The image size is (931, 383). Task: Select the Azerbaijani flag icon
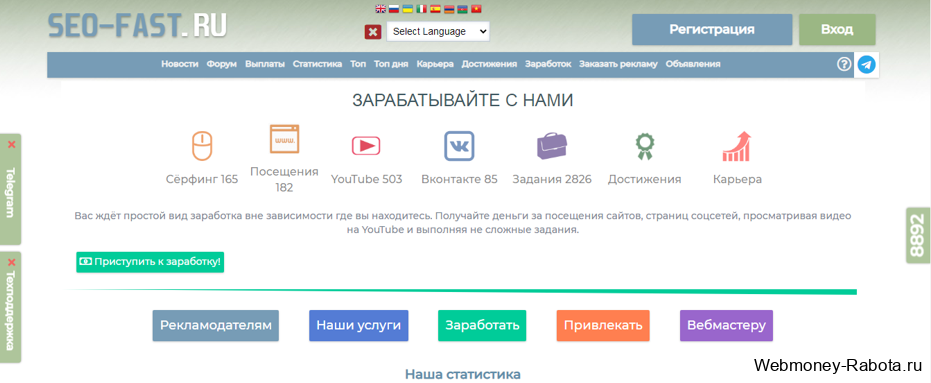click(x=463, y=9)
